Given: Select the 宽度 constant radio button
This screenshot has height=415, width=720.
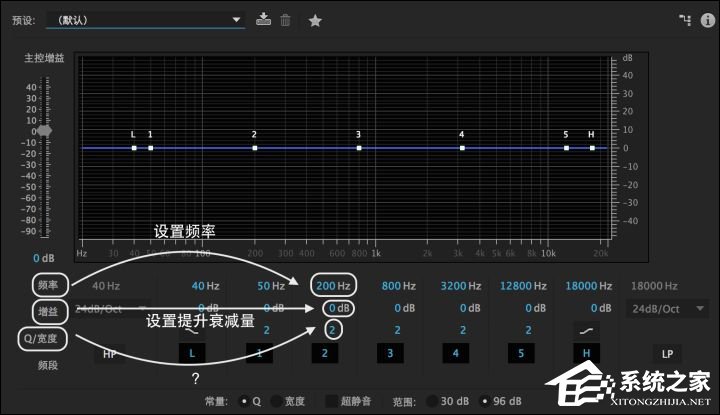Looking at the screenshot, I should (276, 402).
